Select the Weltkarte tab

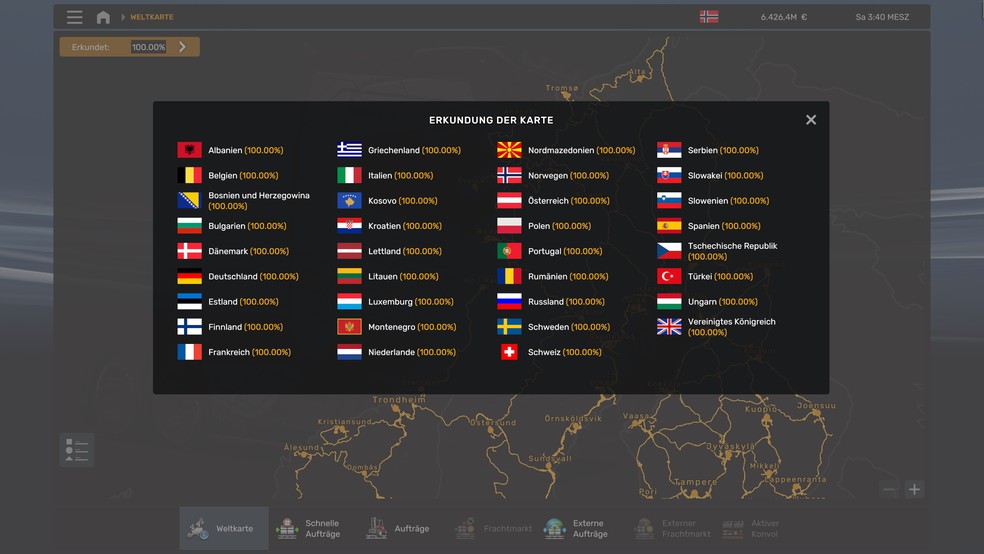coord(224,528)
